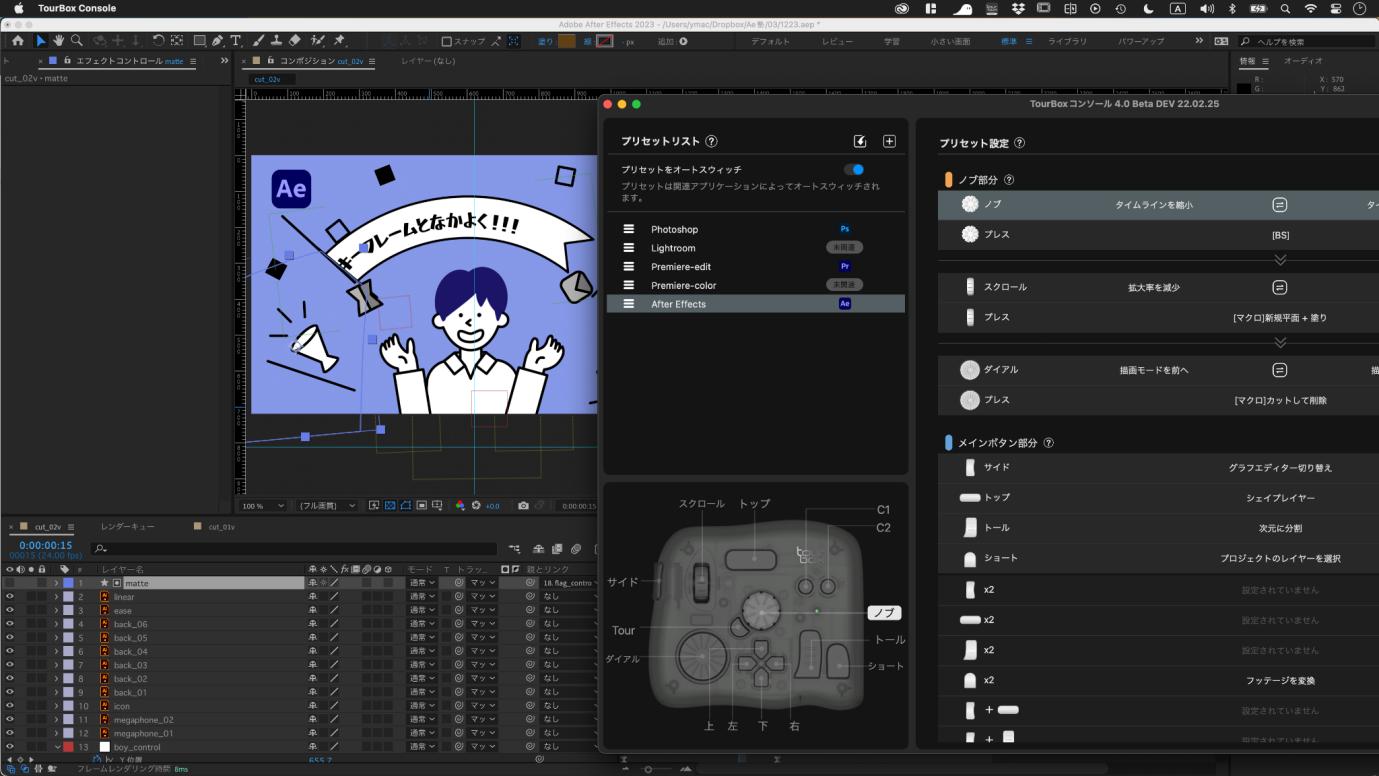Click the add new preset plus icon in TourBox
This screenshot has height=776, width=1379.
(x=889, y=141)
